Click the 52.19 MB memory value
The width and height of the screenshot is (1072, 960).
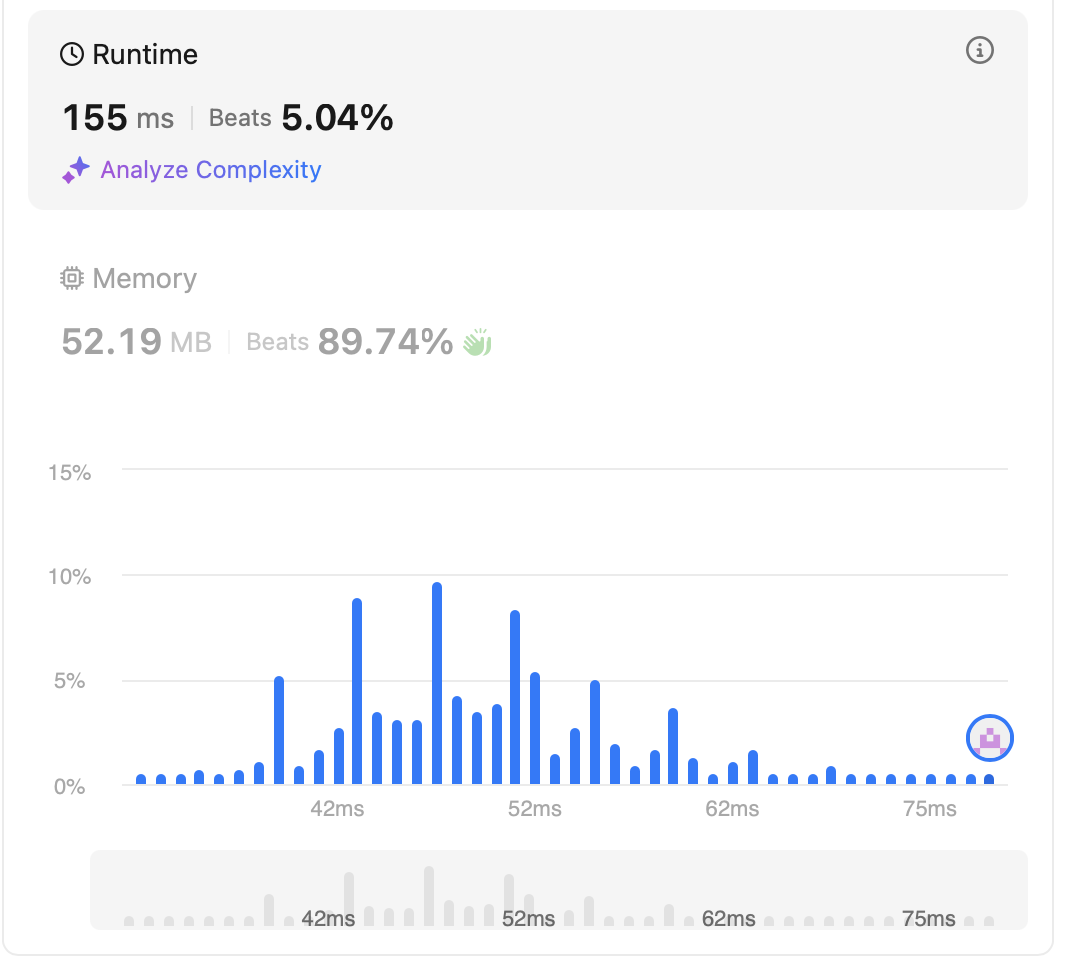[136, 343]
